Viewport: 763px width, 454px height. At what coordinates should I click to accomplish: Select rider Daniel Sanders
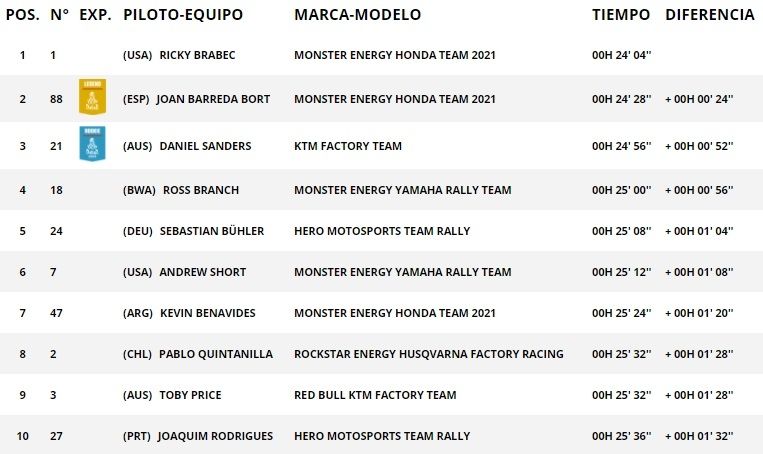[205, 146]
